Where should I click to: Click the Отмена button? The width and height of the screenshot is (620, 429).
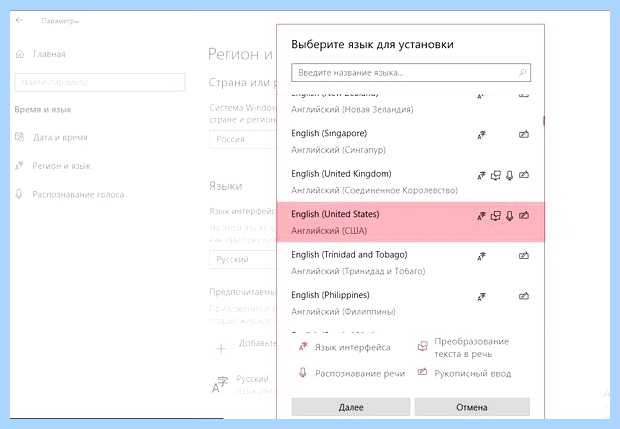click(x=472, y=407)
